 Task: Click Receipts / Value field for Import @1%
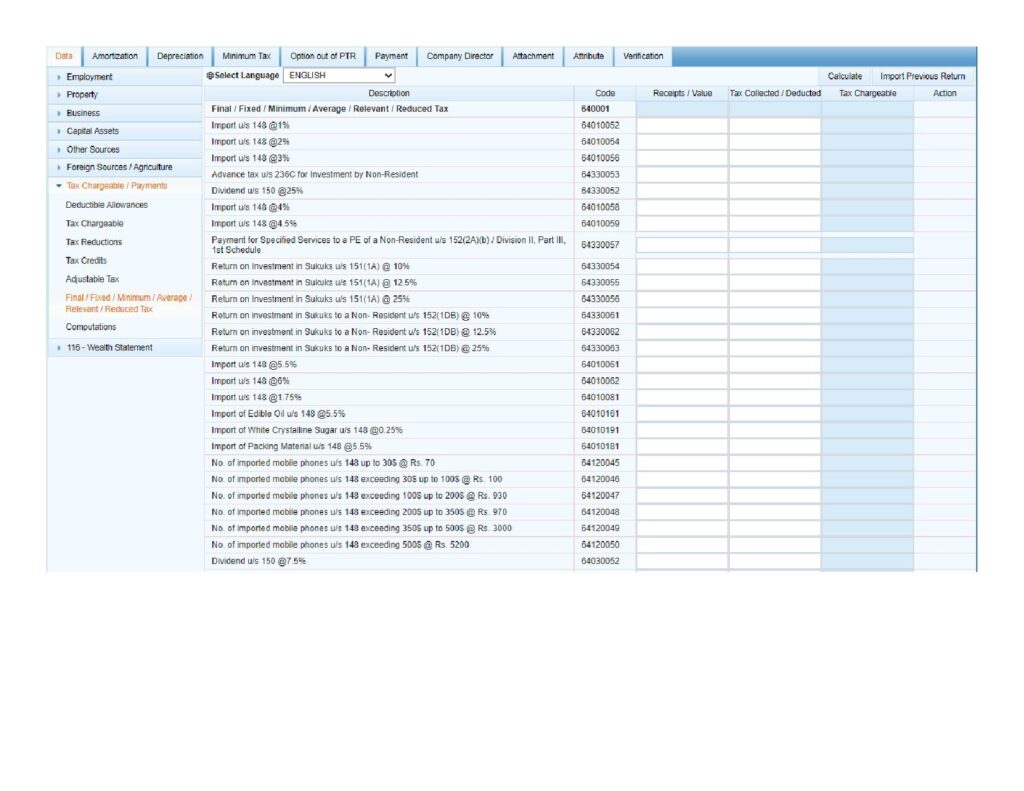[x=682, y=126]
